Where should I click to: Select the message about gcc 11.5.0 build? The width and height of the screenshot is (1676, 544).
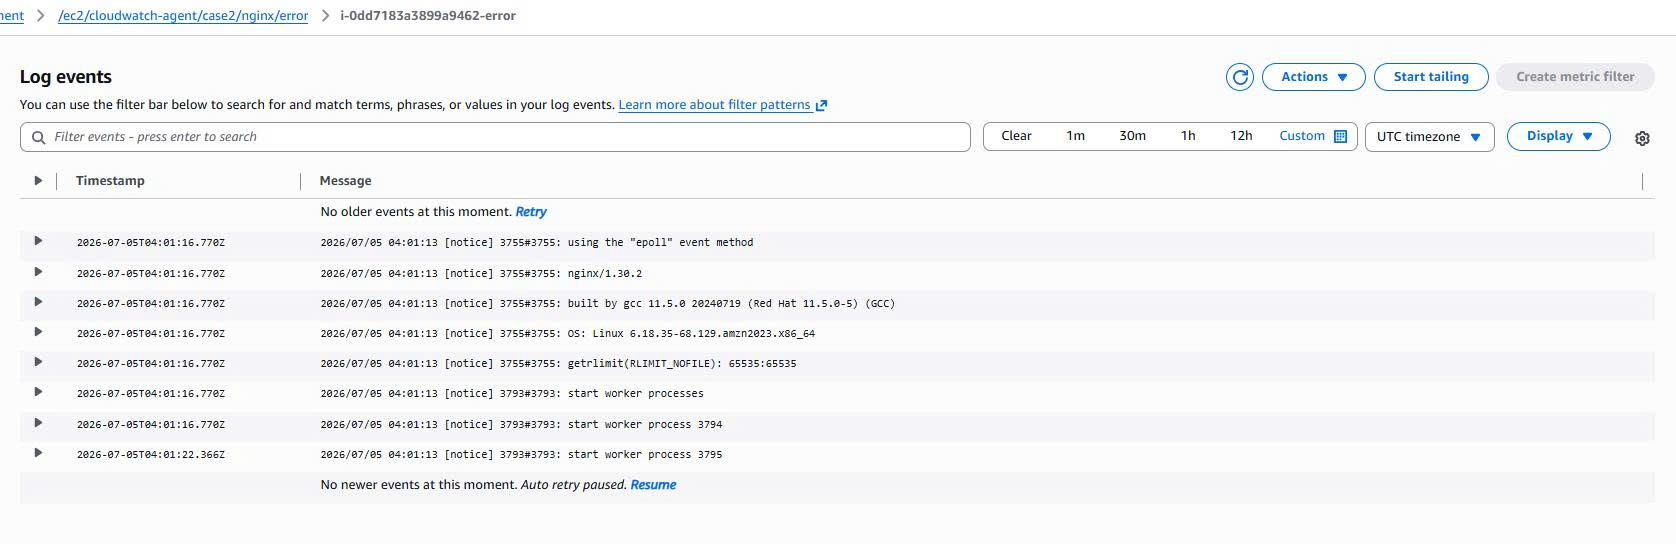(x=607, y=304)
